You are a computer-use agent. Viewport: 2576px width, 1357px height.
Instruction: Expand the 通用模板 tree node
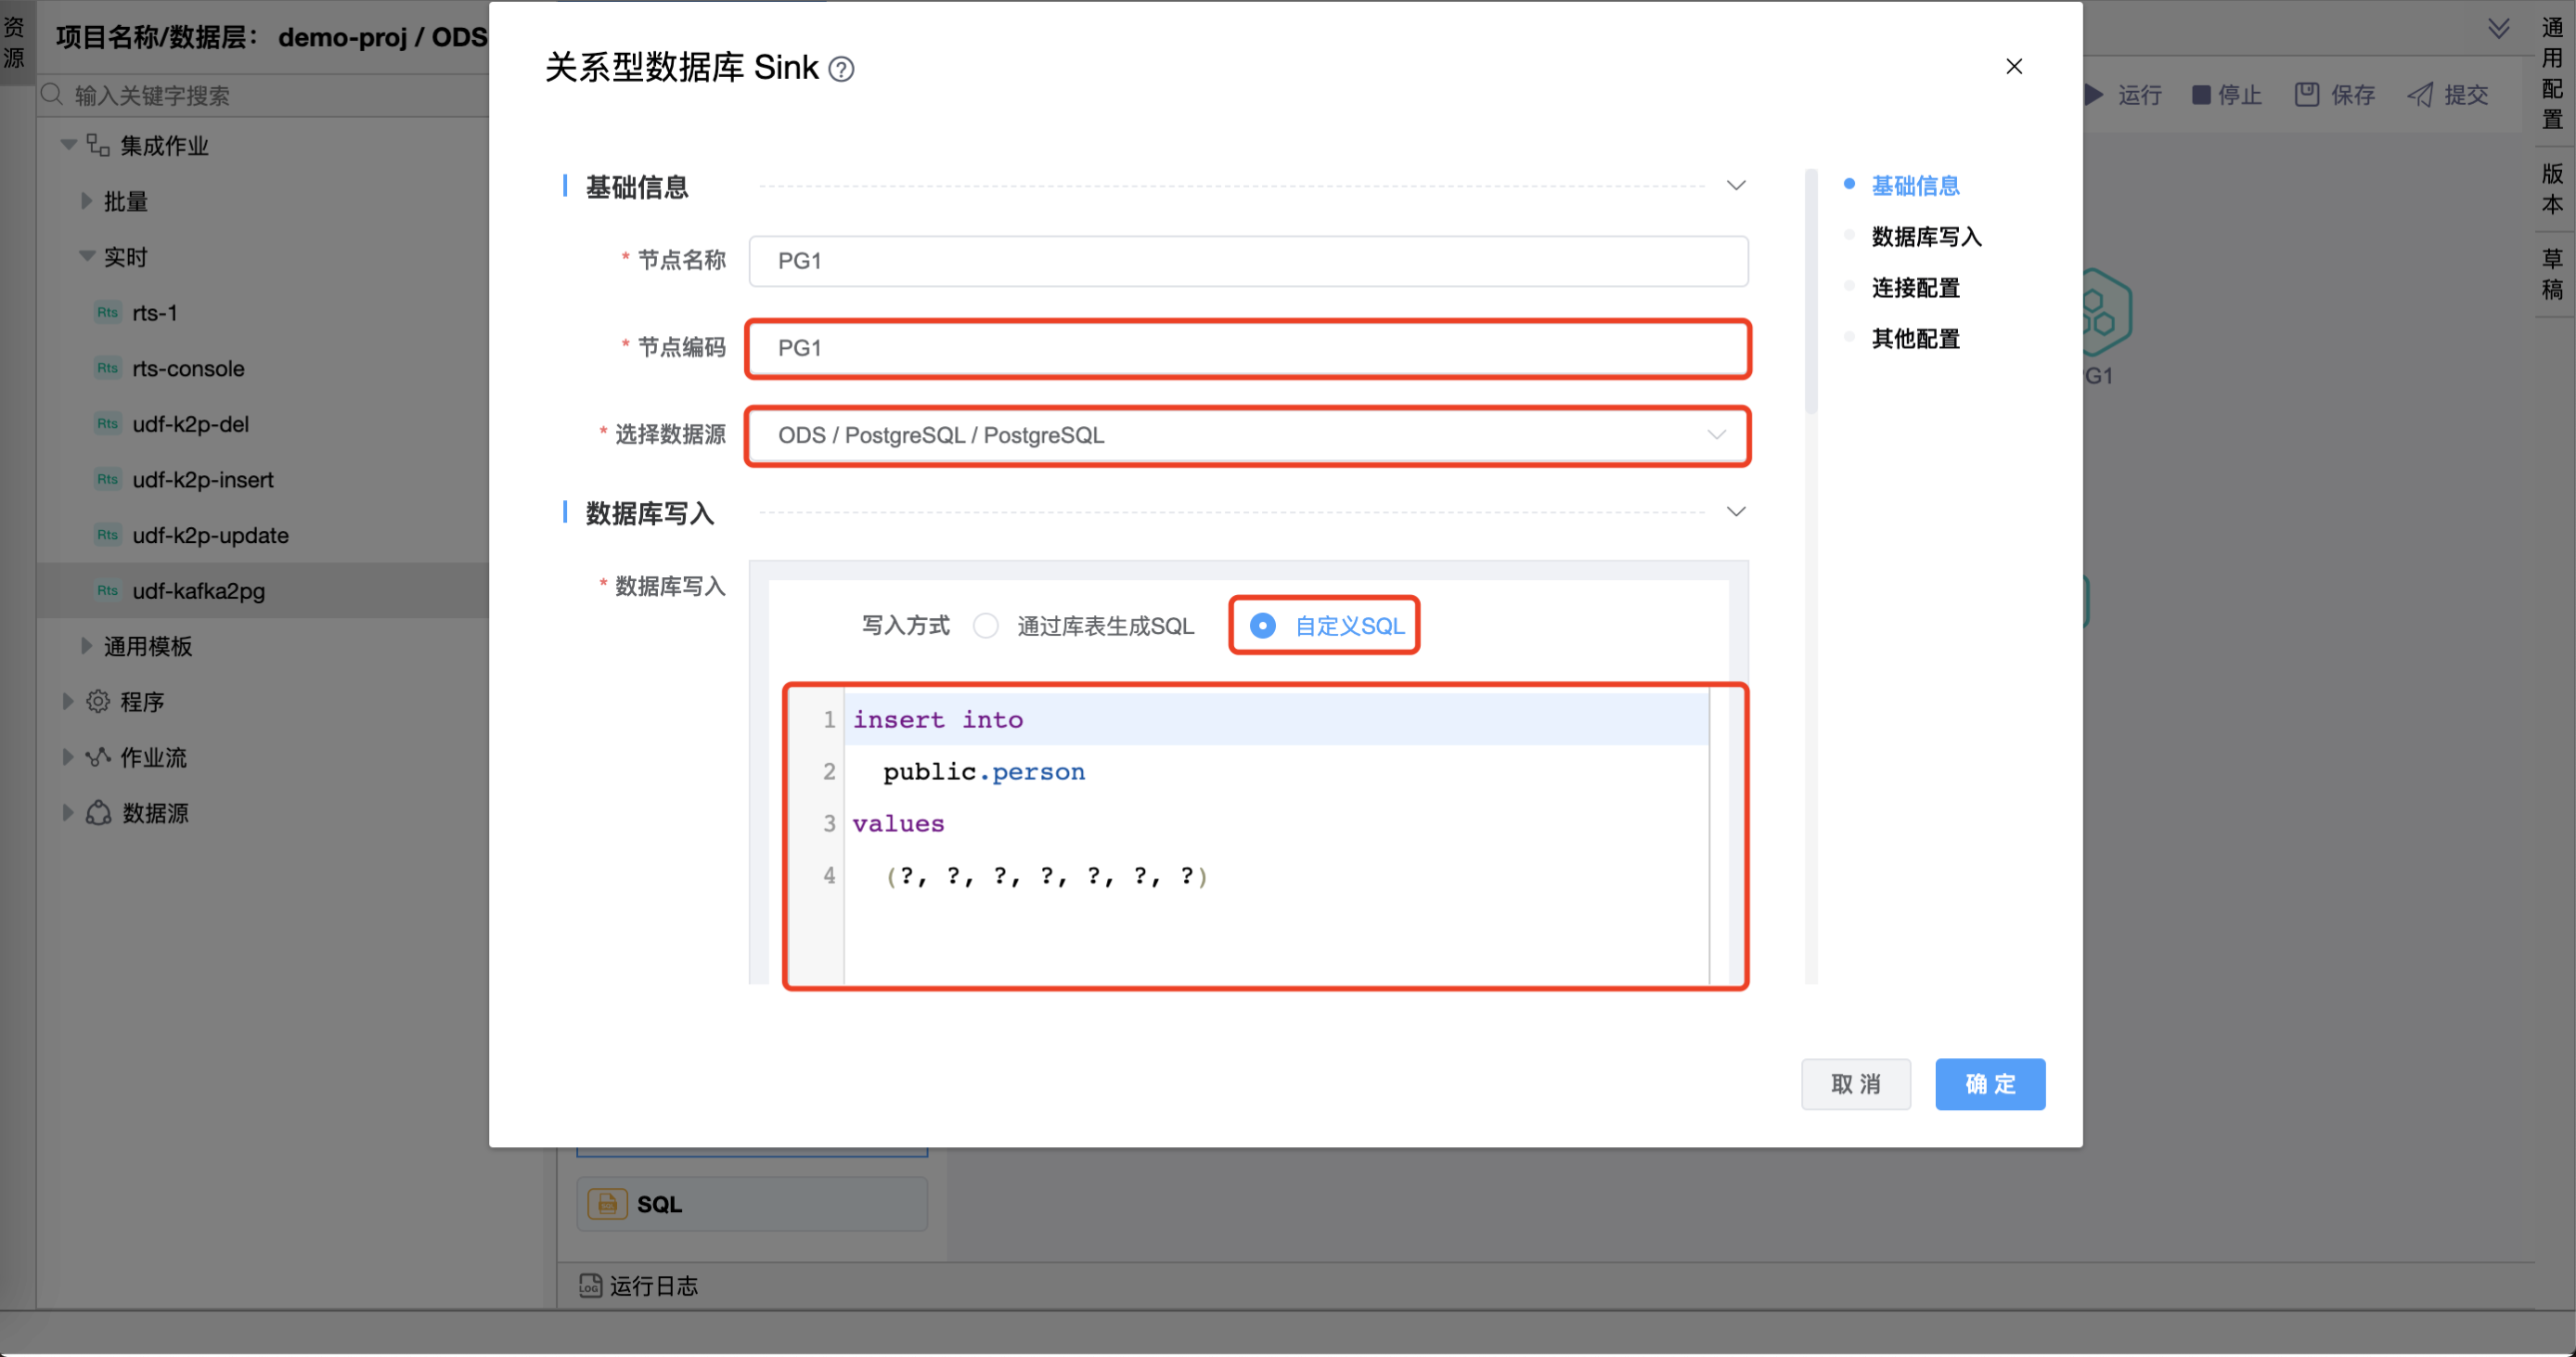(86, 646)
